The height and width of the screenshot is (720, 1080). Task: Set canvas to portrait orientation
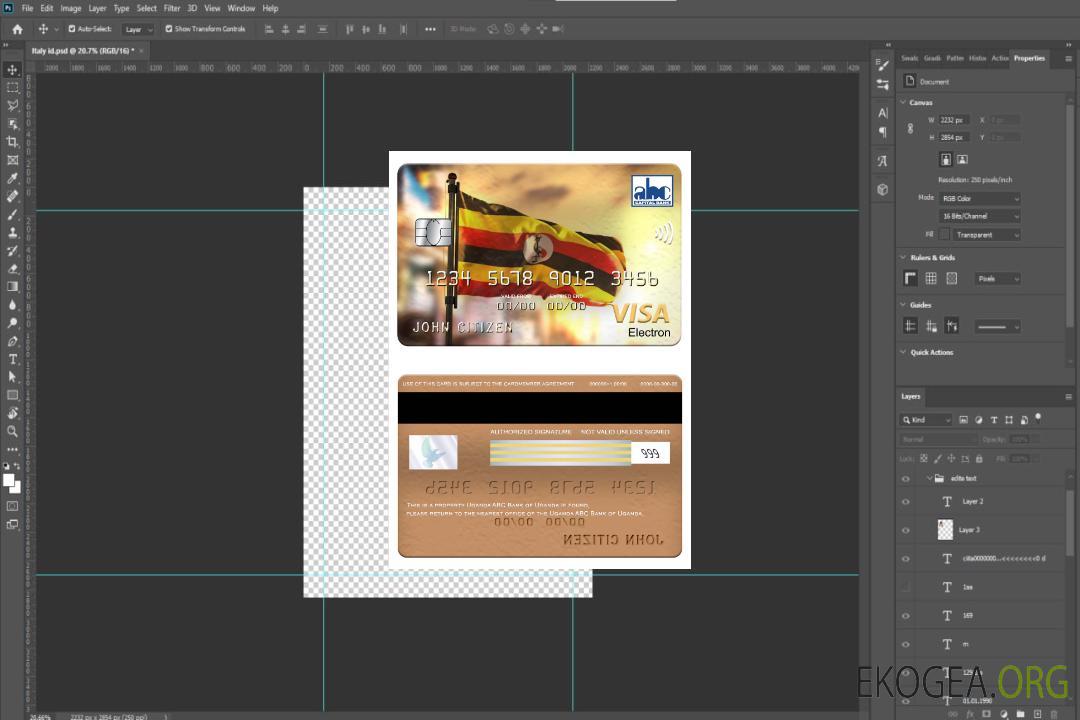(x=946, y=160)
